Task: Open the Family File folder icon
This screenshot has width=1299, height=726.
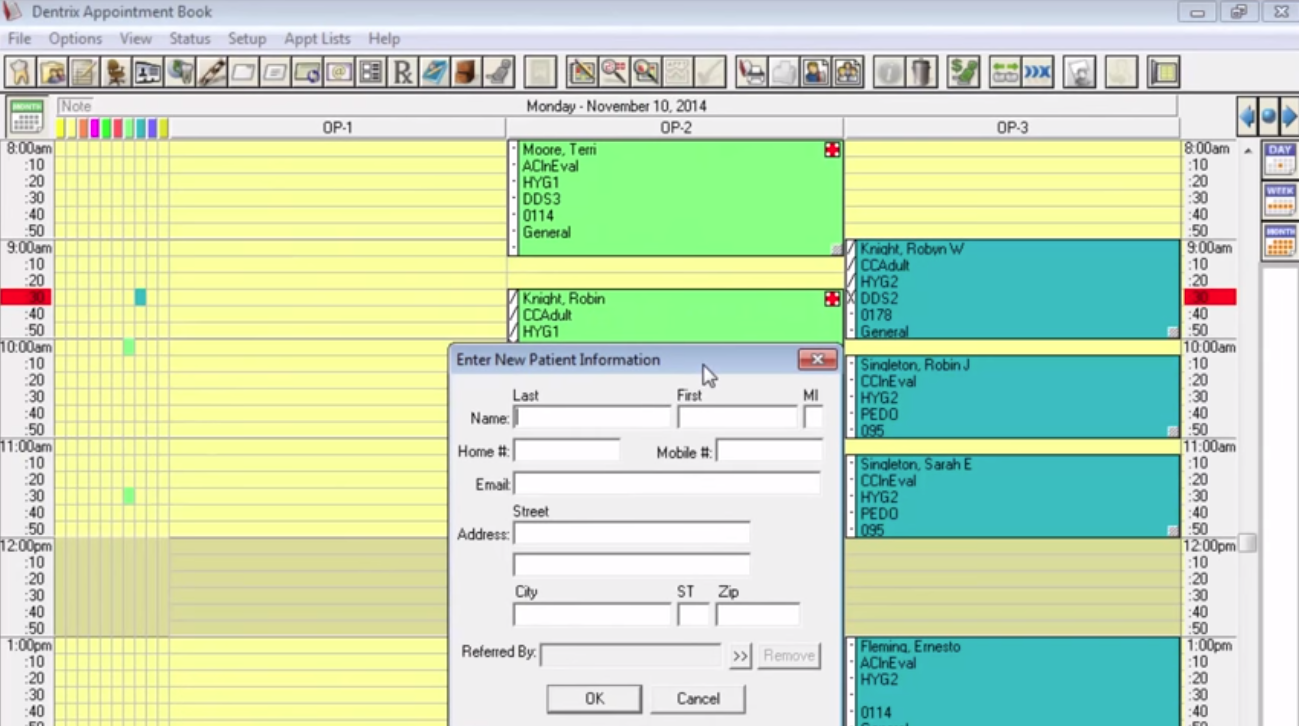Action: (x=52, y=72)
